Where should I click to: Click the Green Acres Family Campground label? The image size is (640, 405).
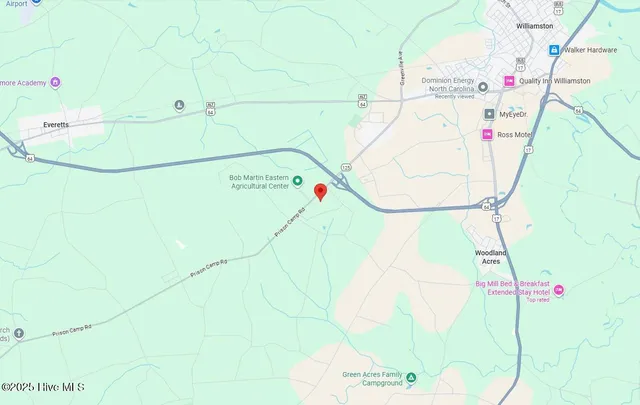(372, 378)
